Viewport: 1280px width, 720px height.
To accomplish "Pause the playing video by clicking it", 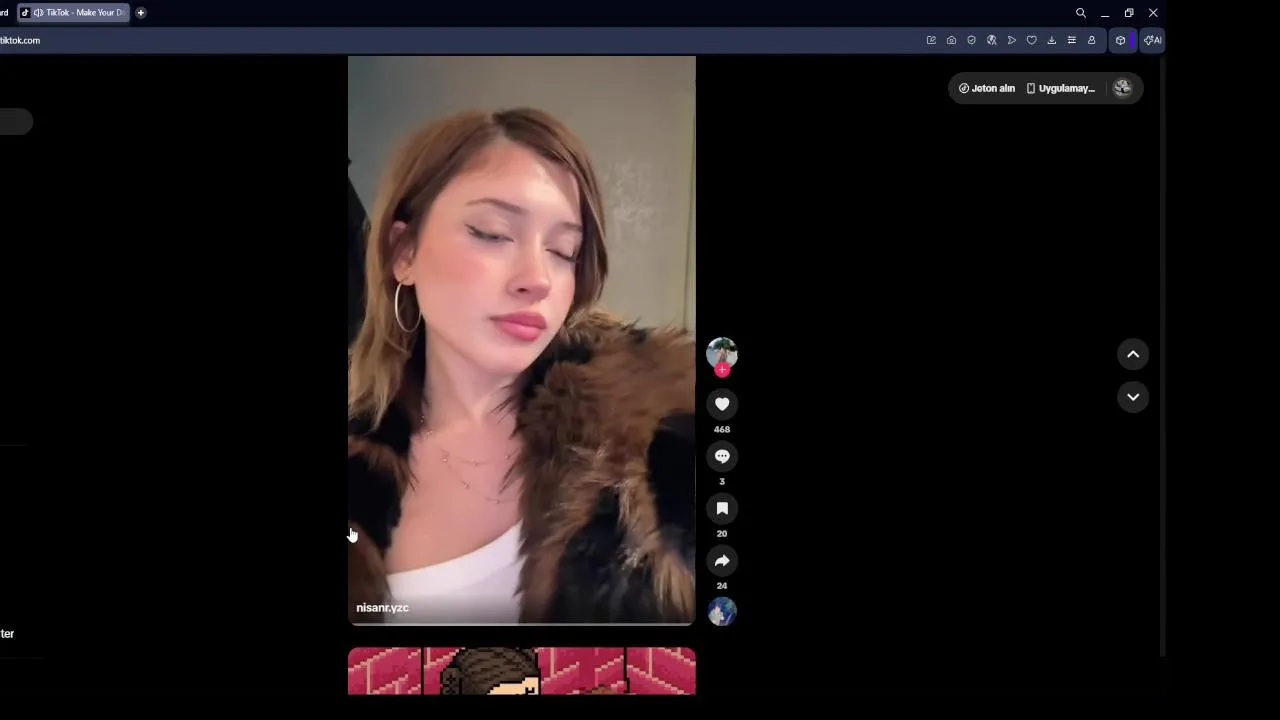I will [521, 339].
